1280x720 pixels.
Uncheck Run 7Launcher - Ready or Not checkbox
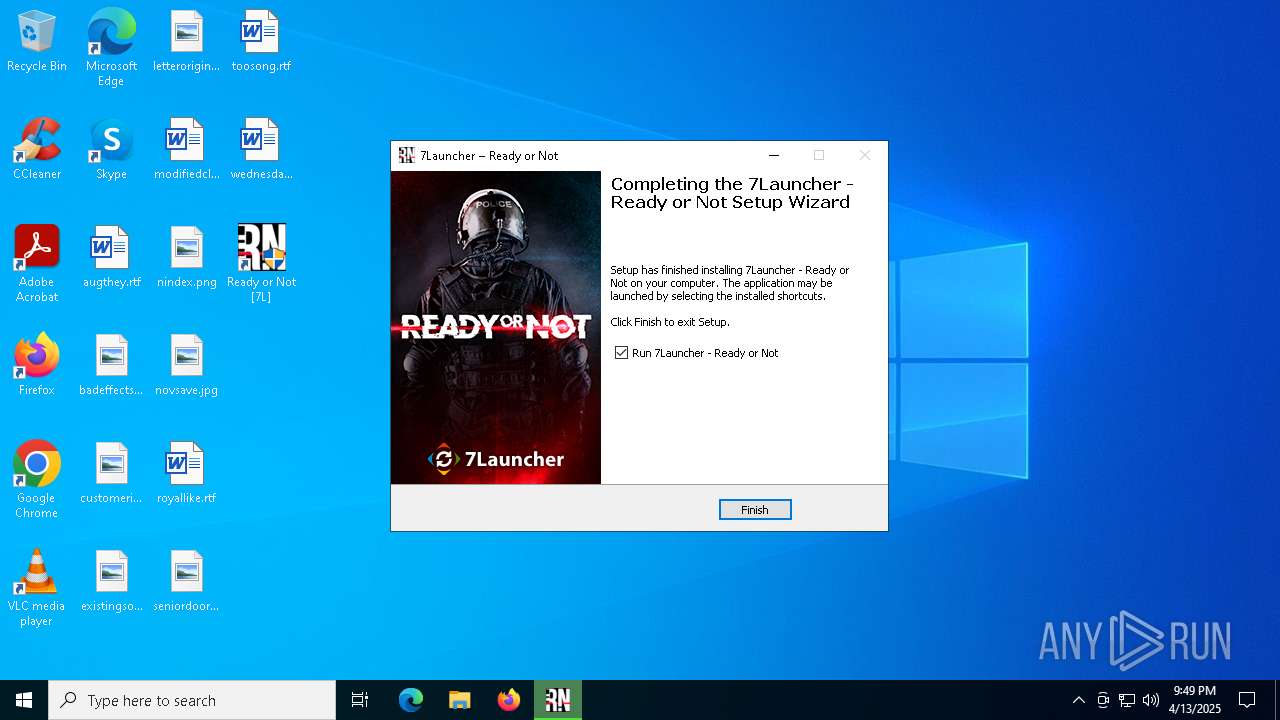pyautogui.click(x=622, y=353)
